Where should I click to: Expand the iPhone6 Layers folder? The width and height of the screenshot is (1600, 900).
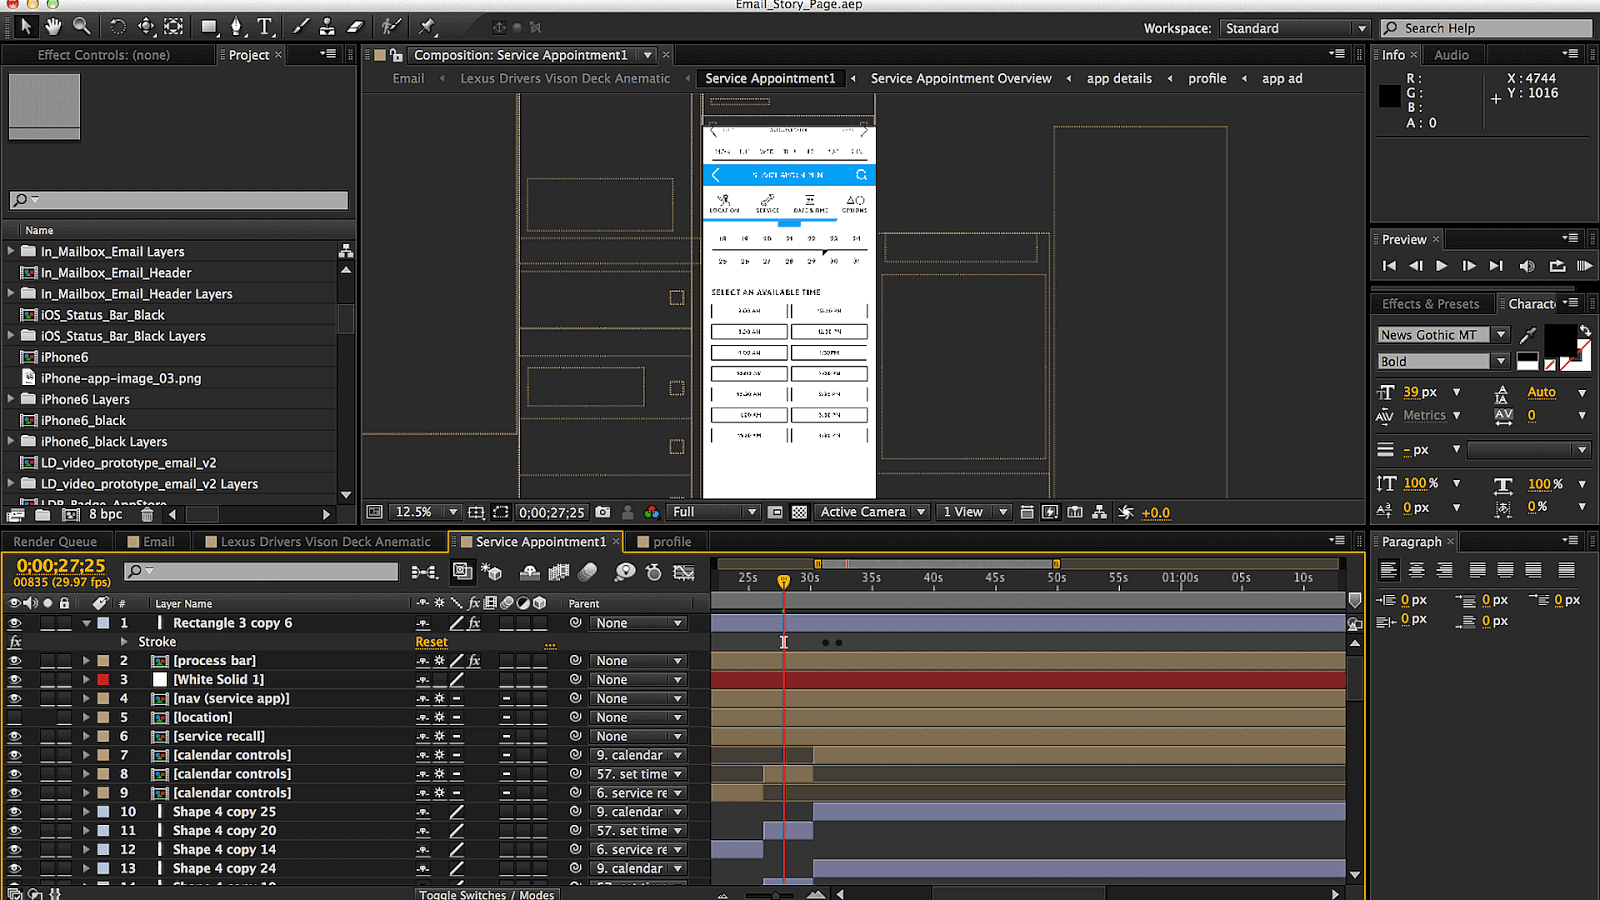pos(12,399)
